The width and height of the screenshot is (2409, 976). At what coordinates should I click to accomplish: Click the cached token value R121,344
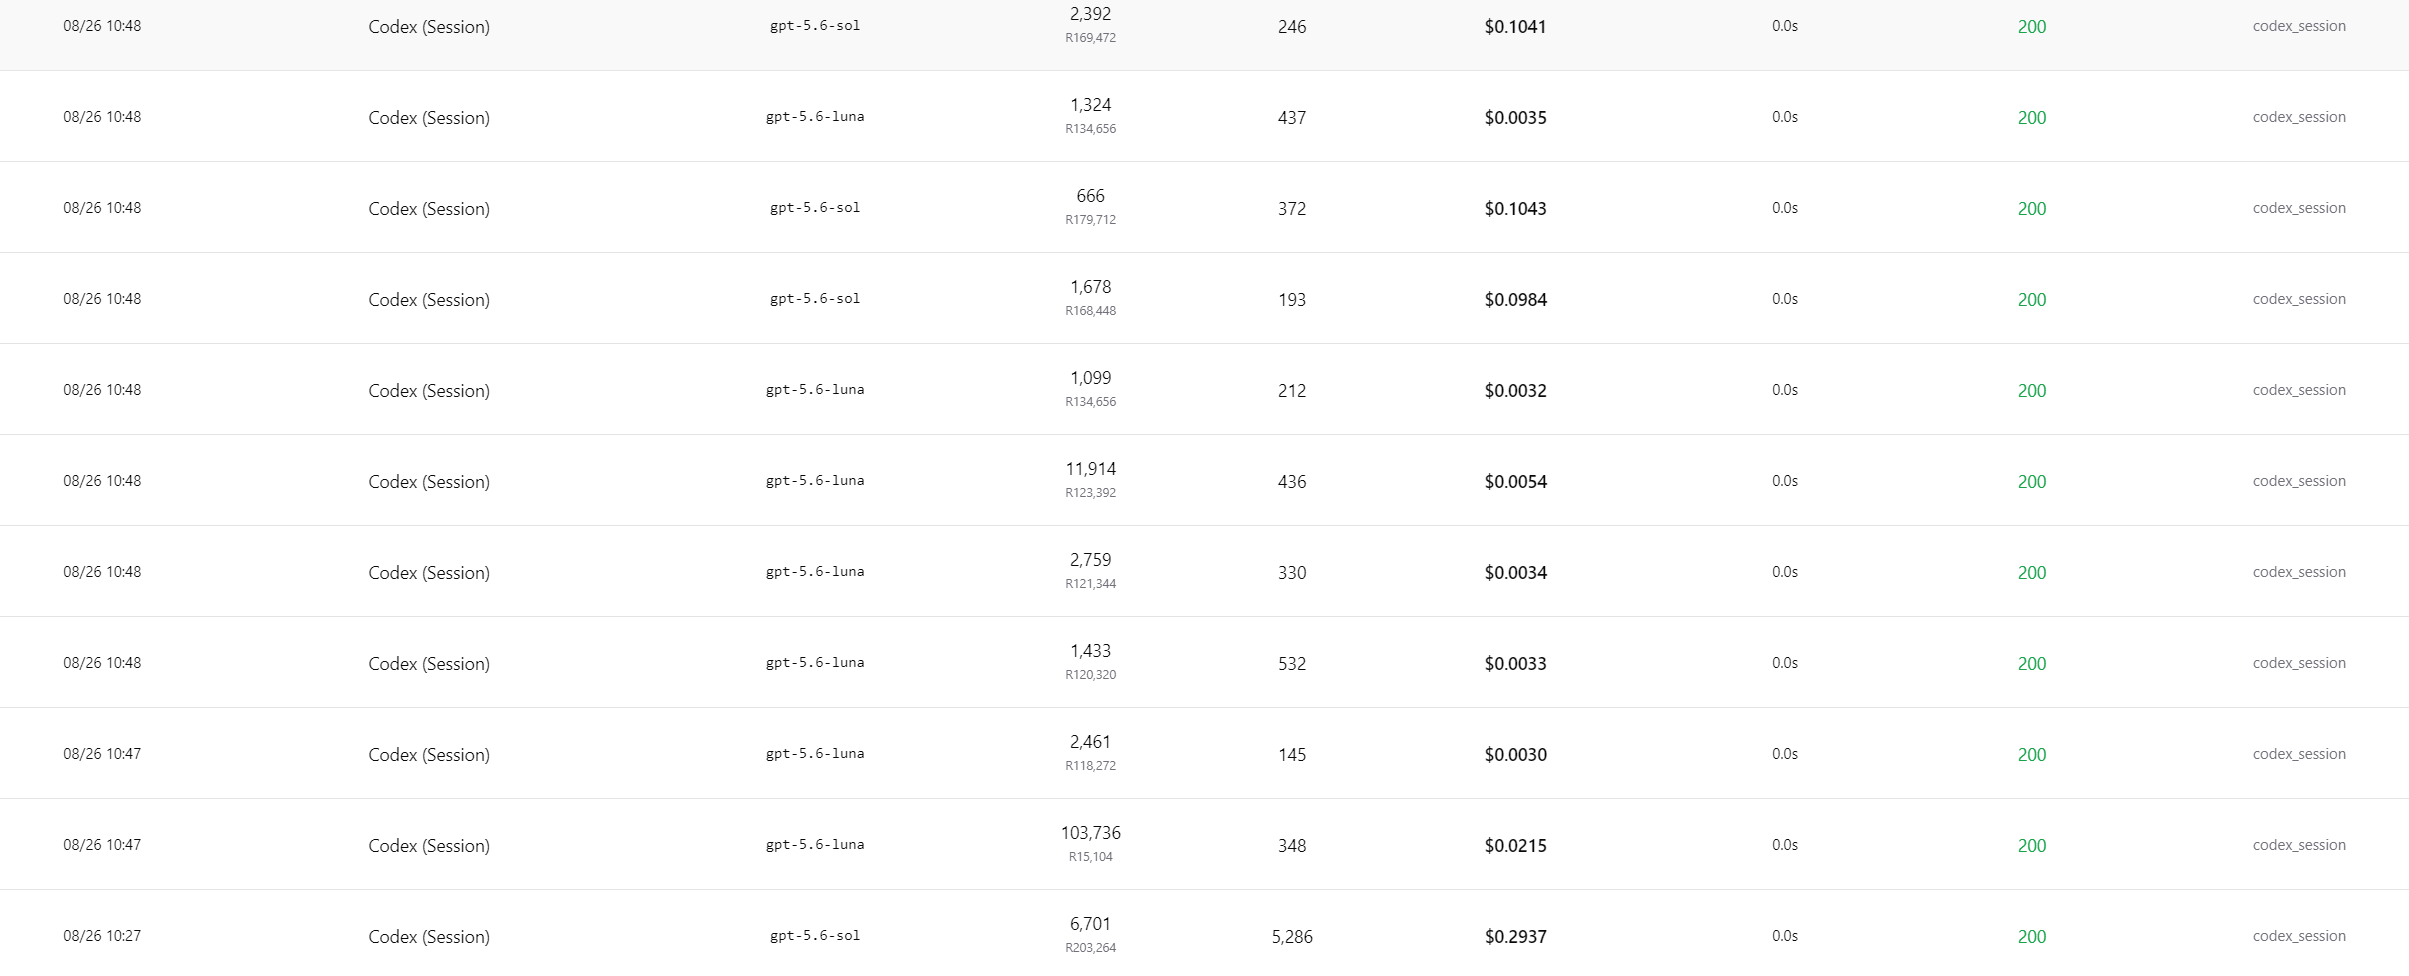(1090, 584)
